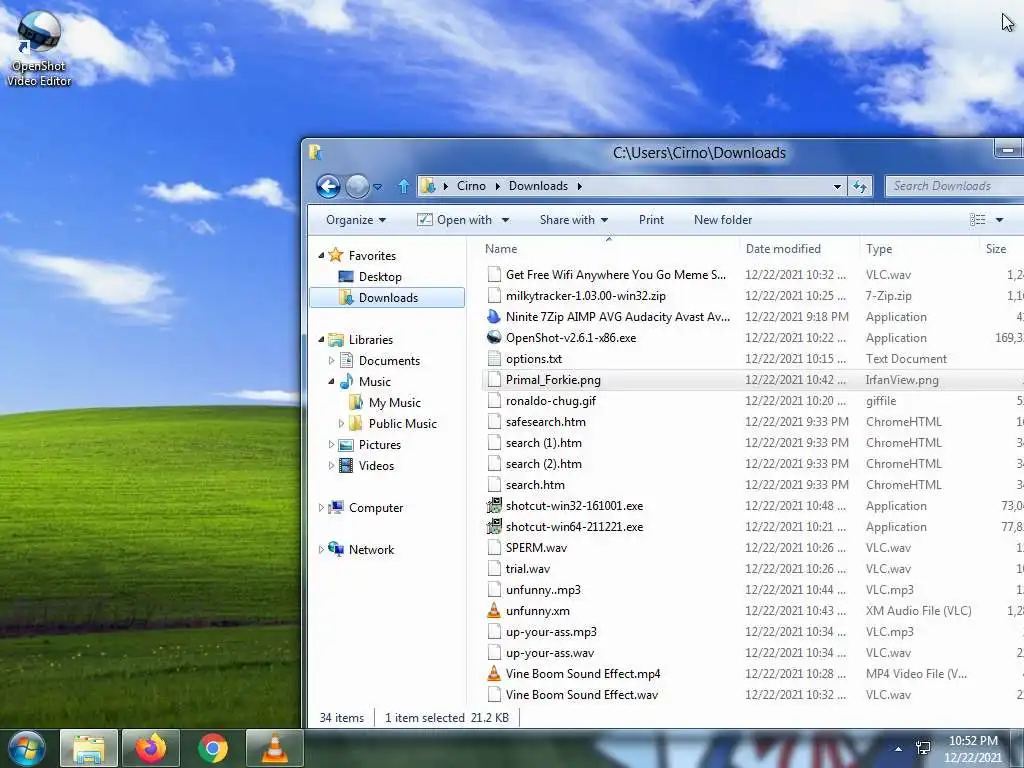This screenshot has width=1024, height=768.
Task: Click the Back navigation arrow in Explorer
Action: 328,187
